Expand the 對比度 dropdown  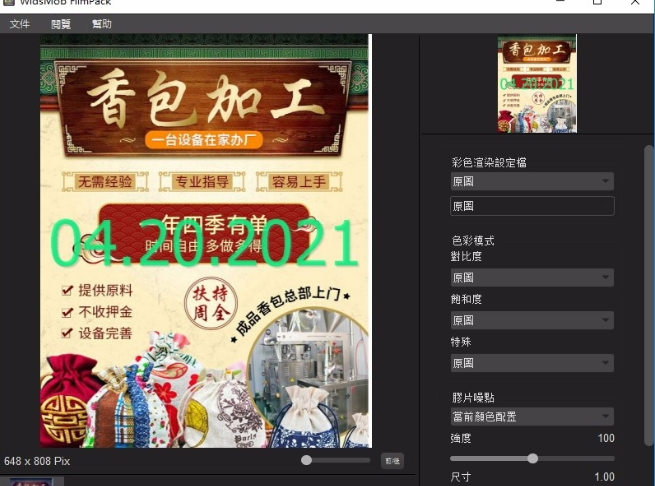pyautogui.click(x=531, y=277)
